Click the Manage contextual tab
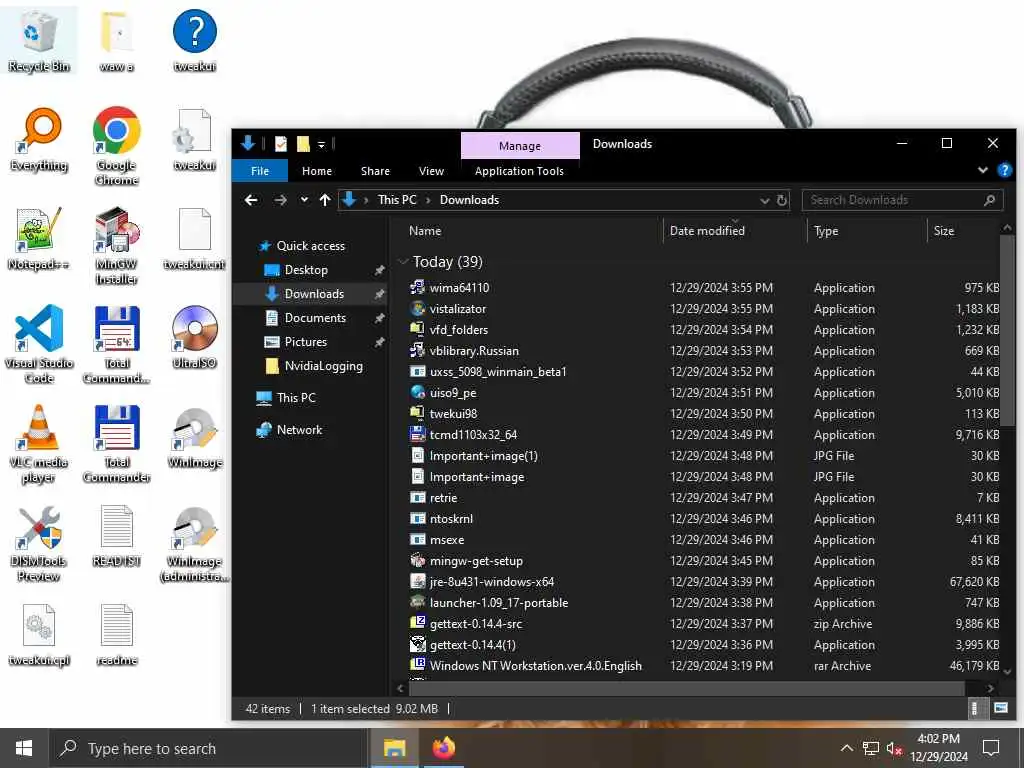This screenshot has height=768, width=1024. (x=520, y=146)
